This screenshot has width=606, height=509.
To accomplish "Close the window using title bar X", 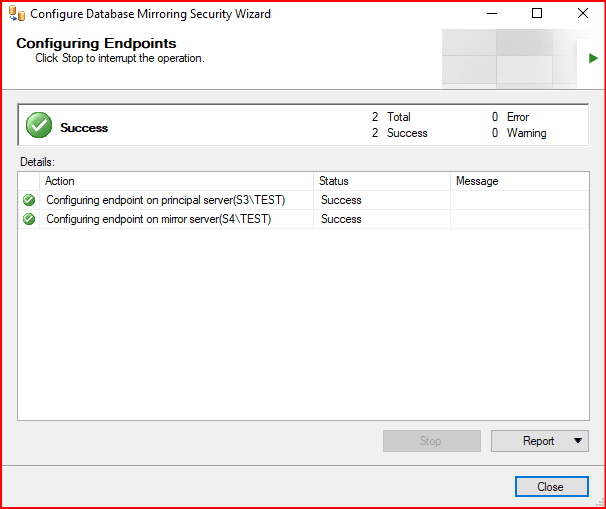I will (582, 14).
